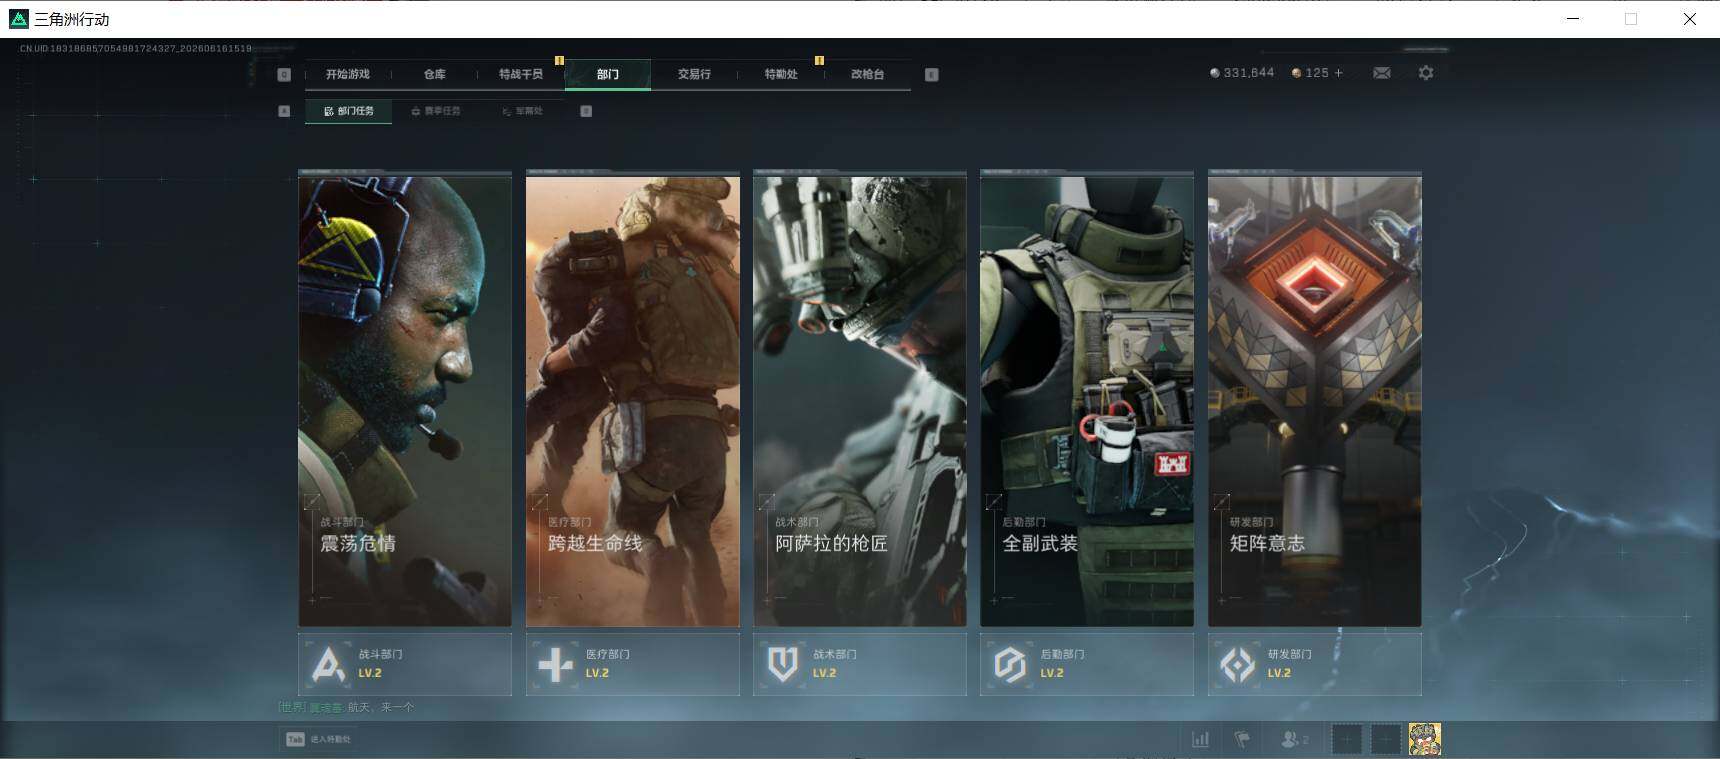Click the world chat message line
Image resolution: width=1720 pixels, height=759 pixels.
click(346, 707)
